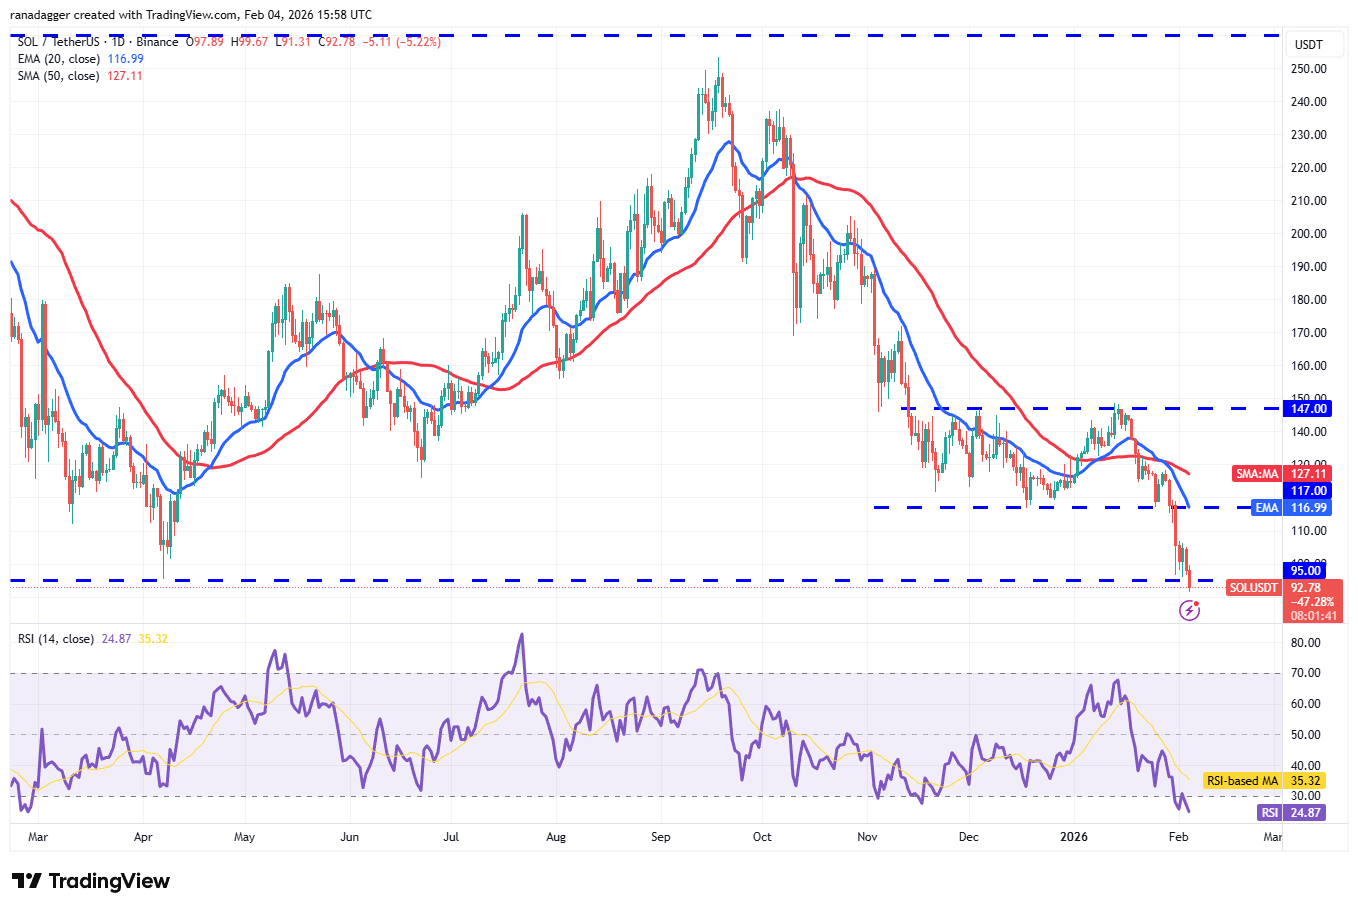Click the lightning quick-trade icon
The image size is (1358, 911).
point(1190,611)
